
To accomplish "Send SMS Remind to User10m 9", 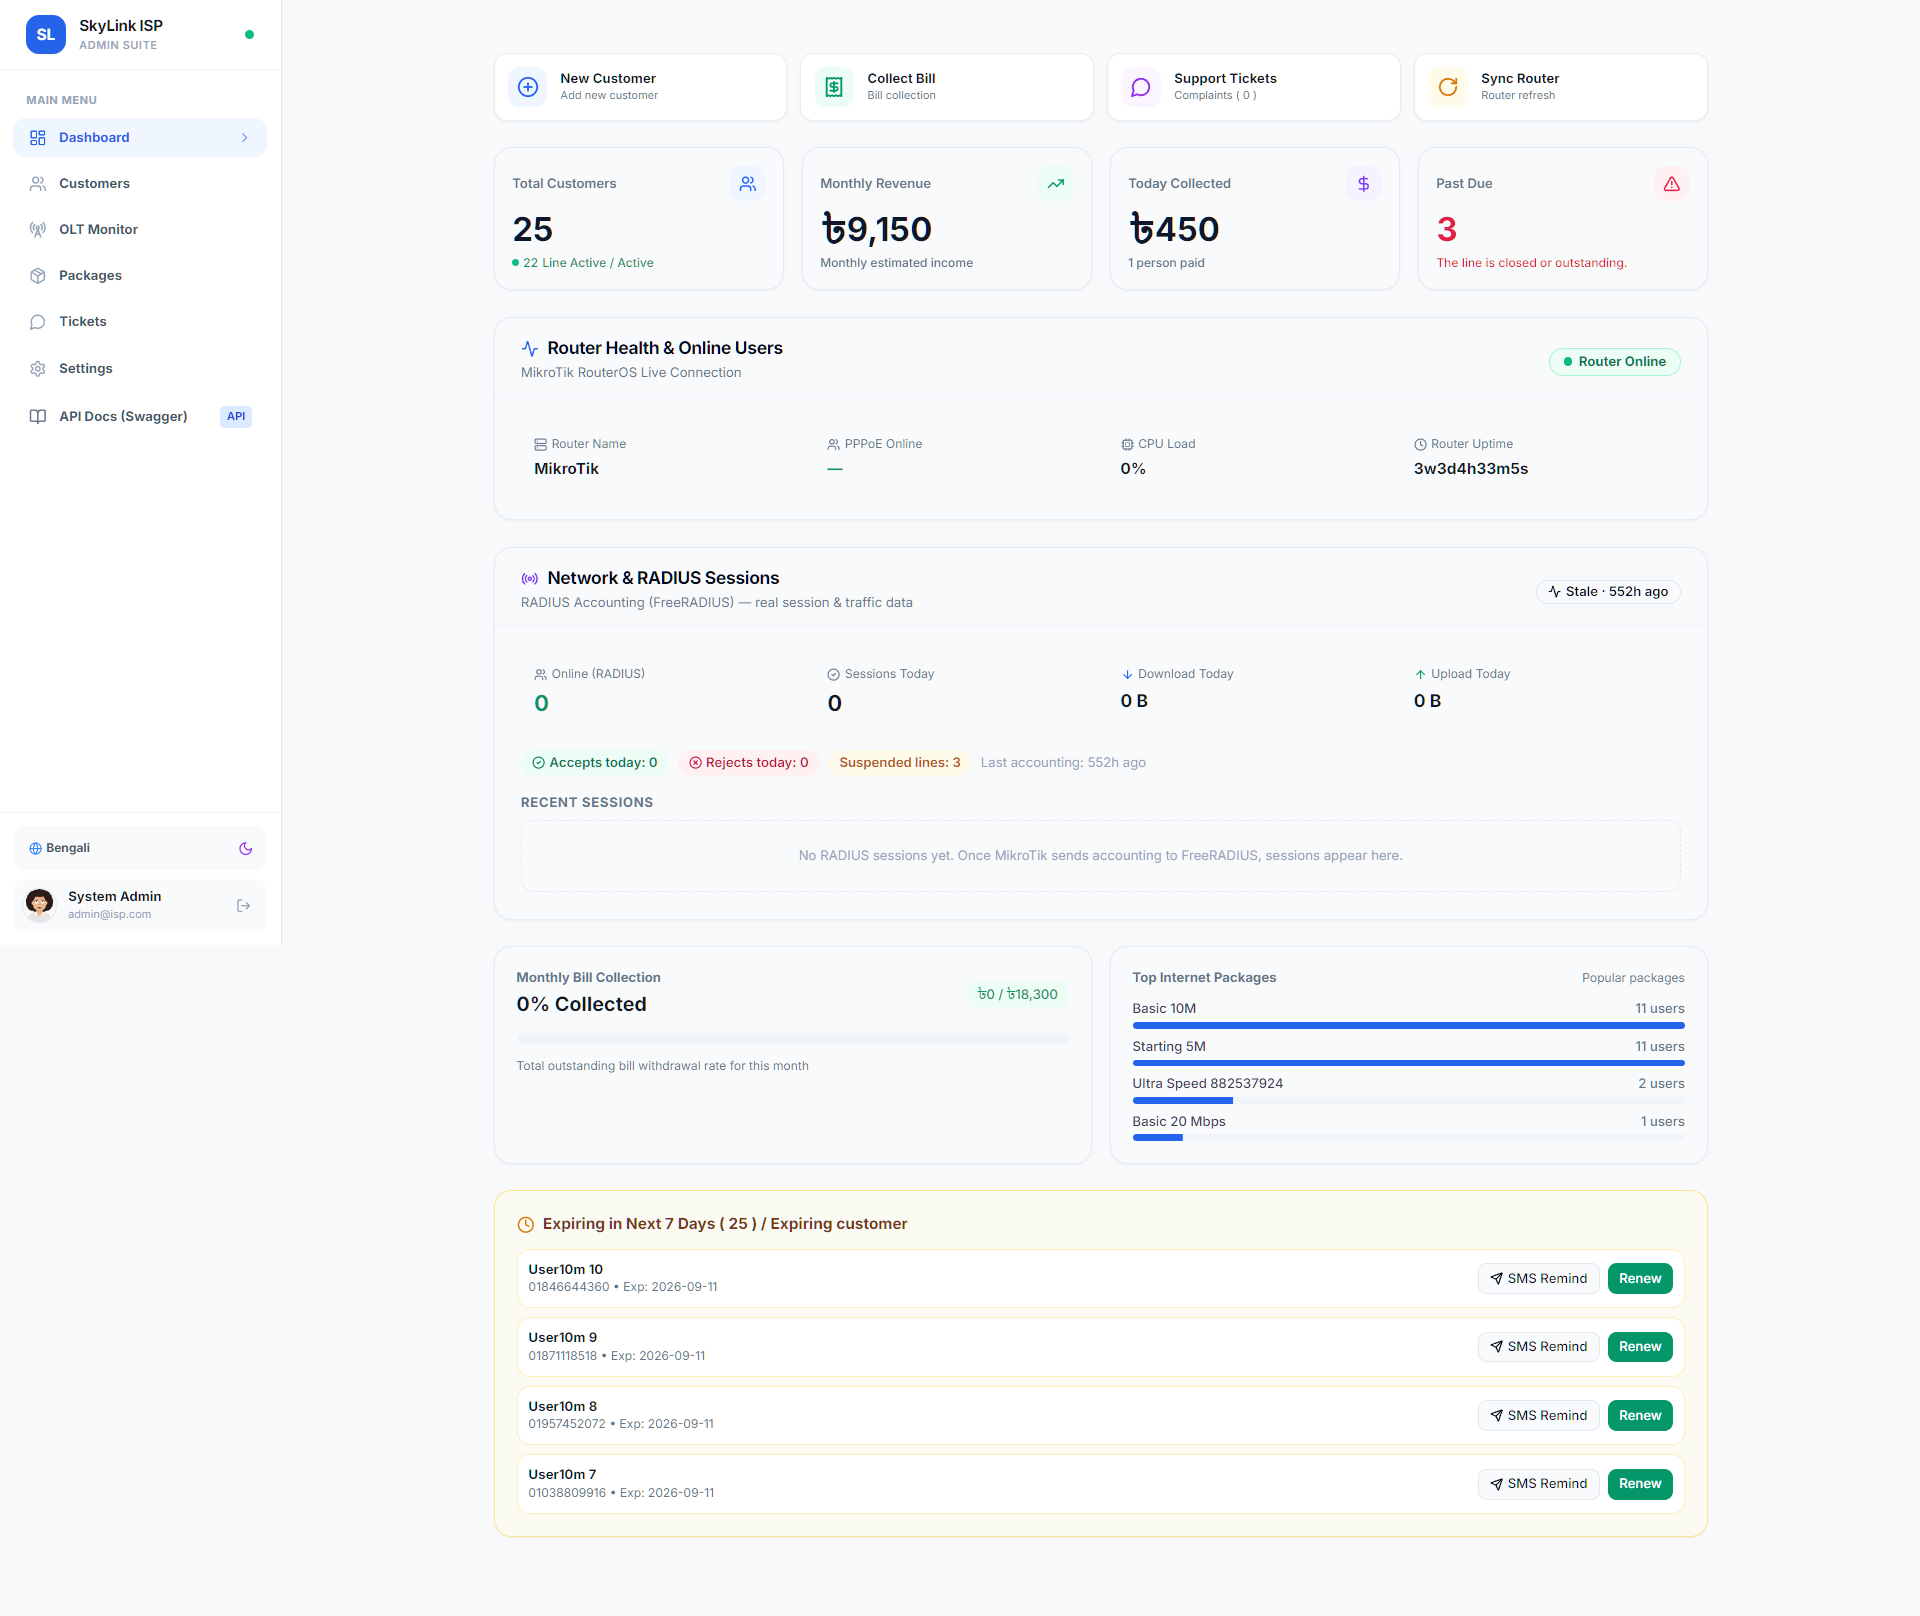I will [1539, 1347].
